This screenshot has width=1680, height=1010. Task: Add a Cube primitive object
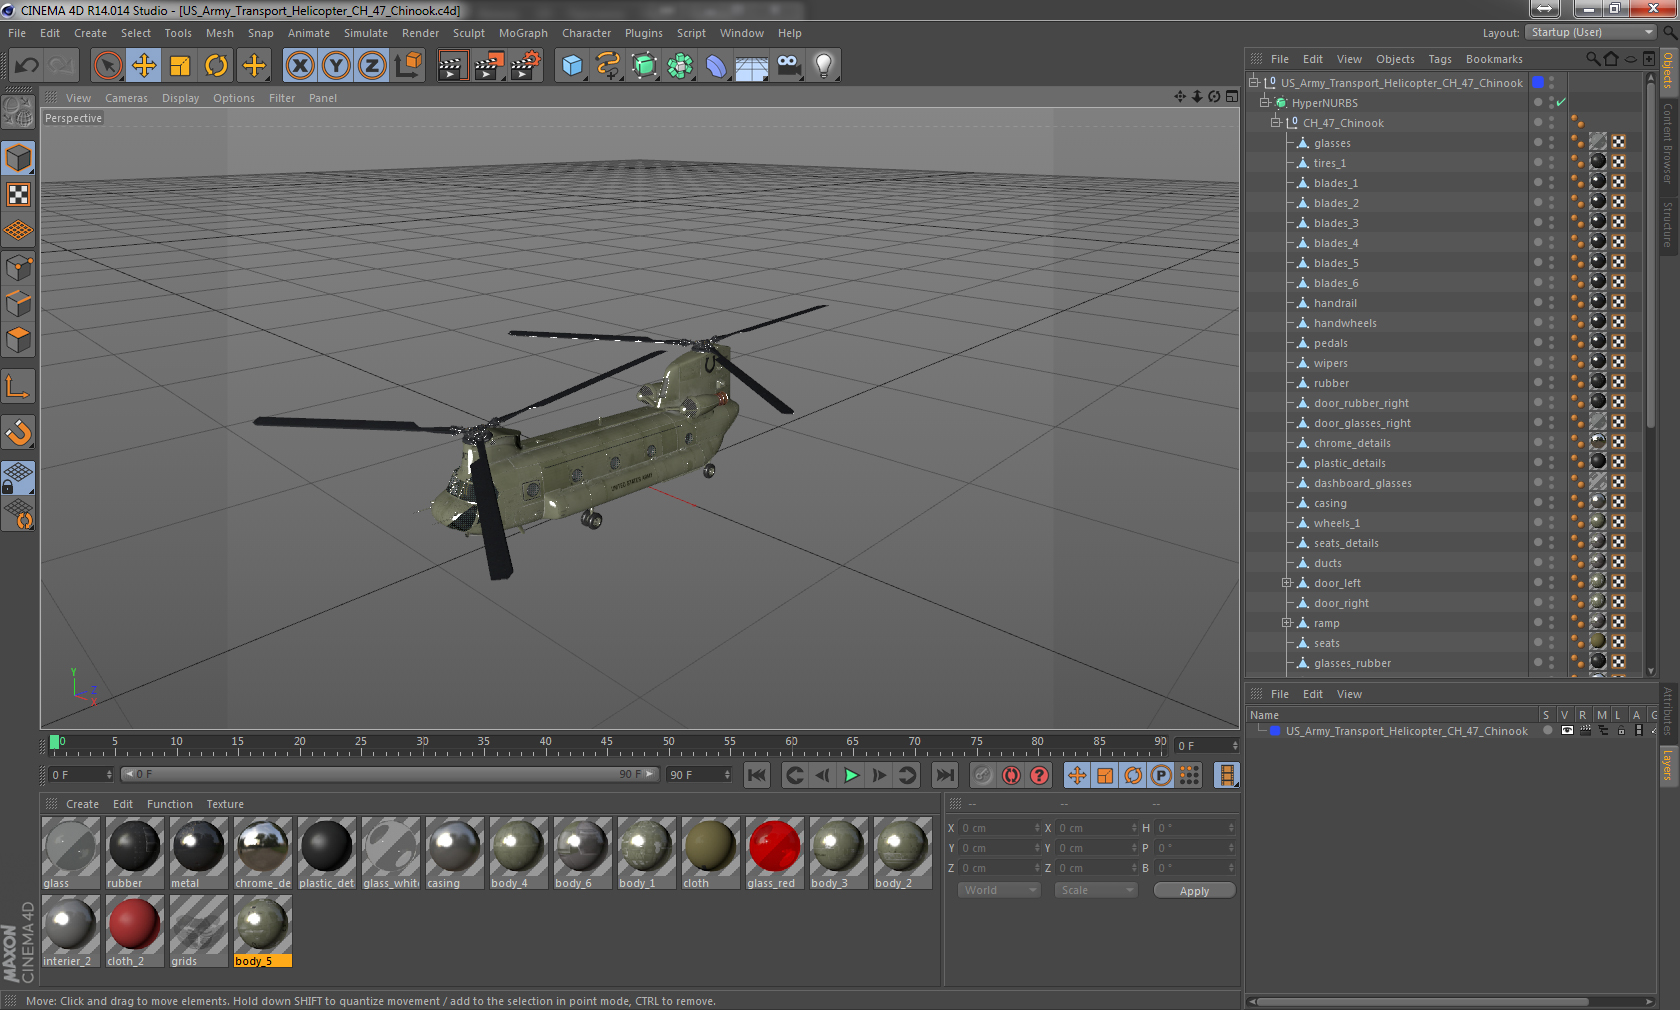[x=572, y=66]
